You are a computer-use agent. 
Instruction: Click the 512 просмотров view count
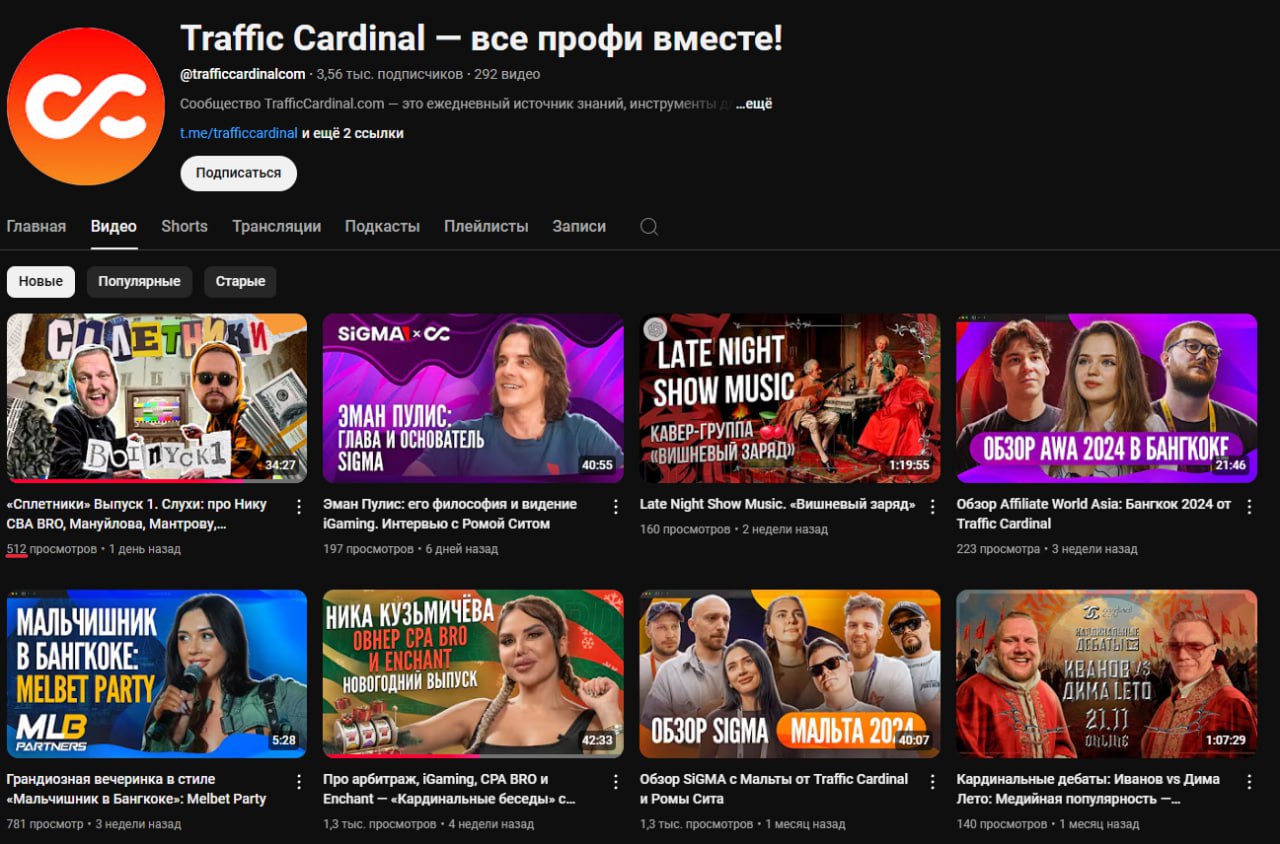52,549
